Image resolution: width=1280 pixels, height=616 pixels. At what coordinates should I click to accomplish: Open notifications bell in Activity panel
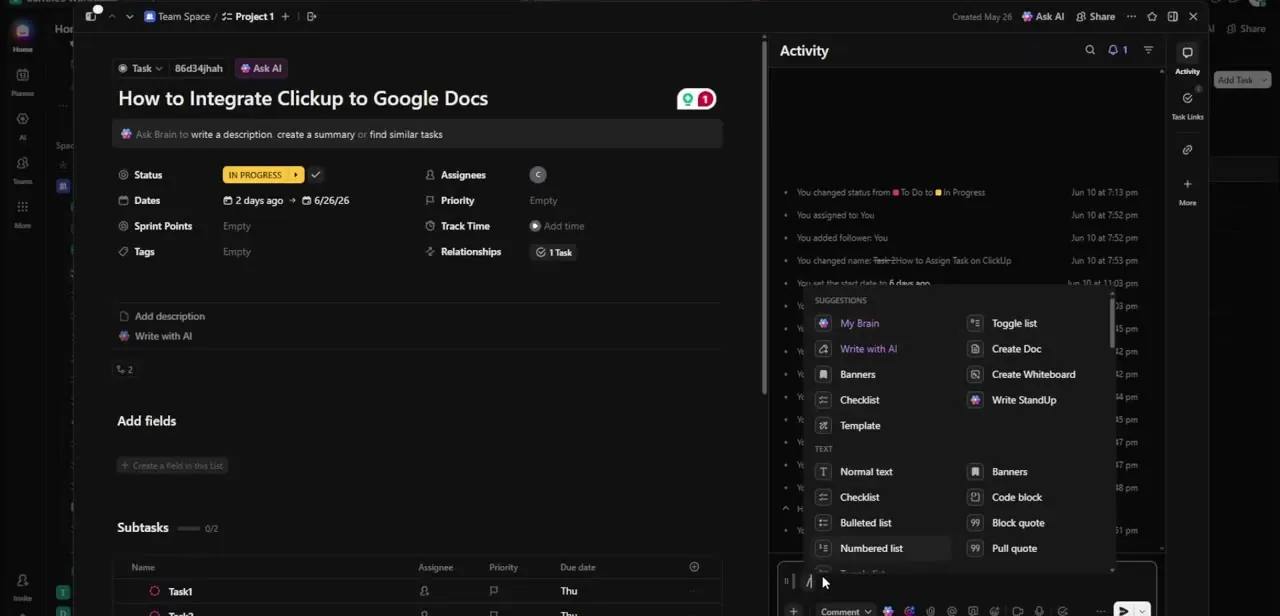(1117, 50)
